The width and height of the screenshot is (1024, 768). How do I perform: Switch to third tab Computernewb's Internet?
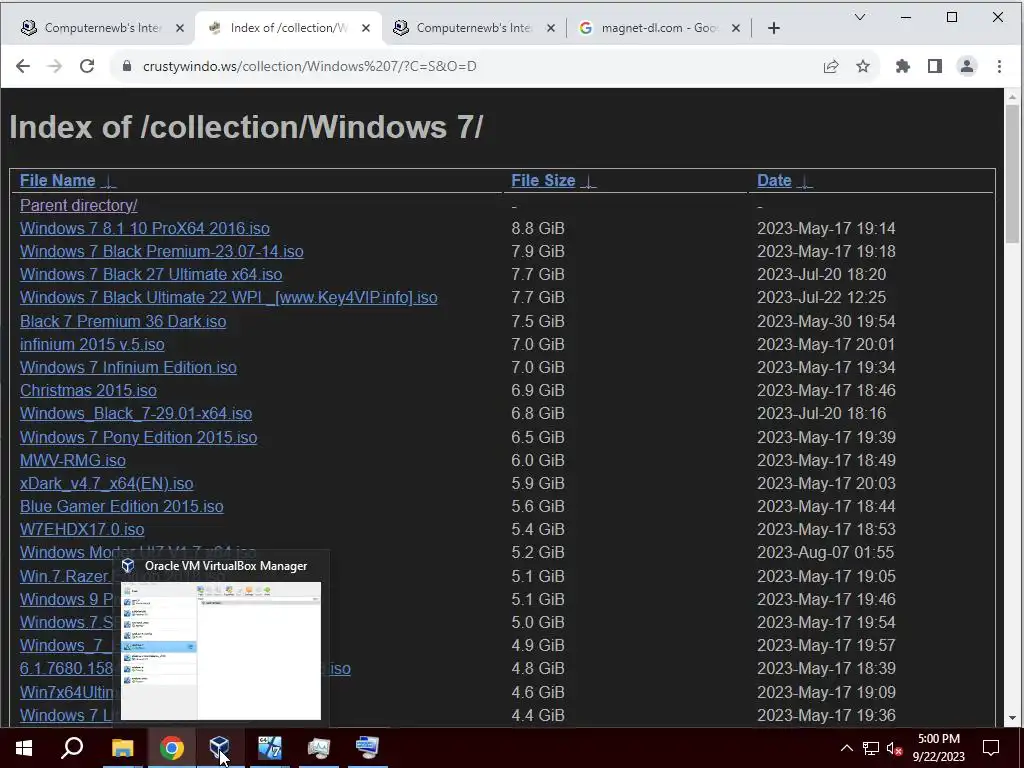pos(473,28)
